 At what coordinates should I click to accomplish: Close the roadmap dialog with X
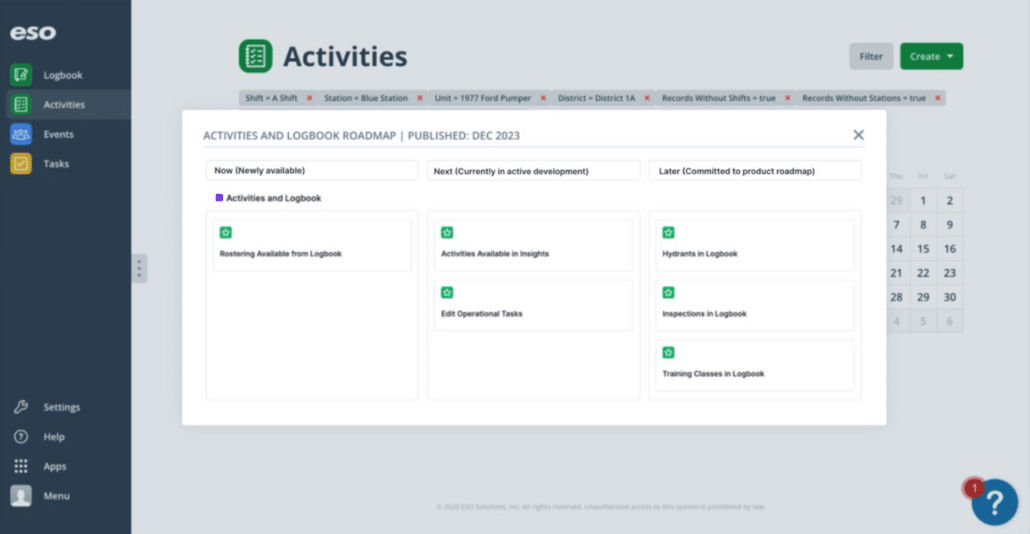coord(858,135)
